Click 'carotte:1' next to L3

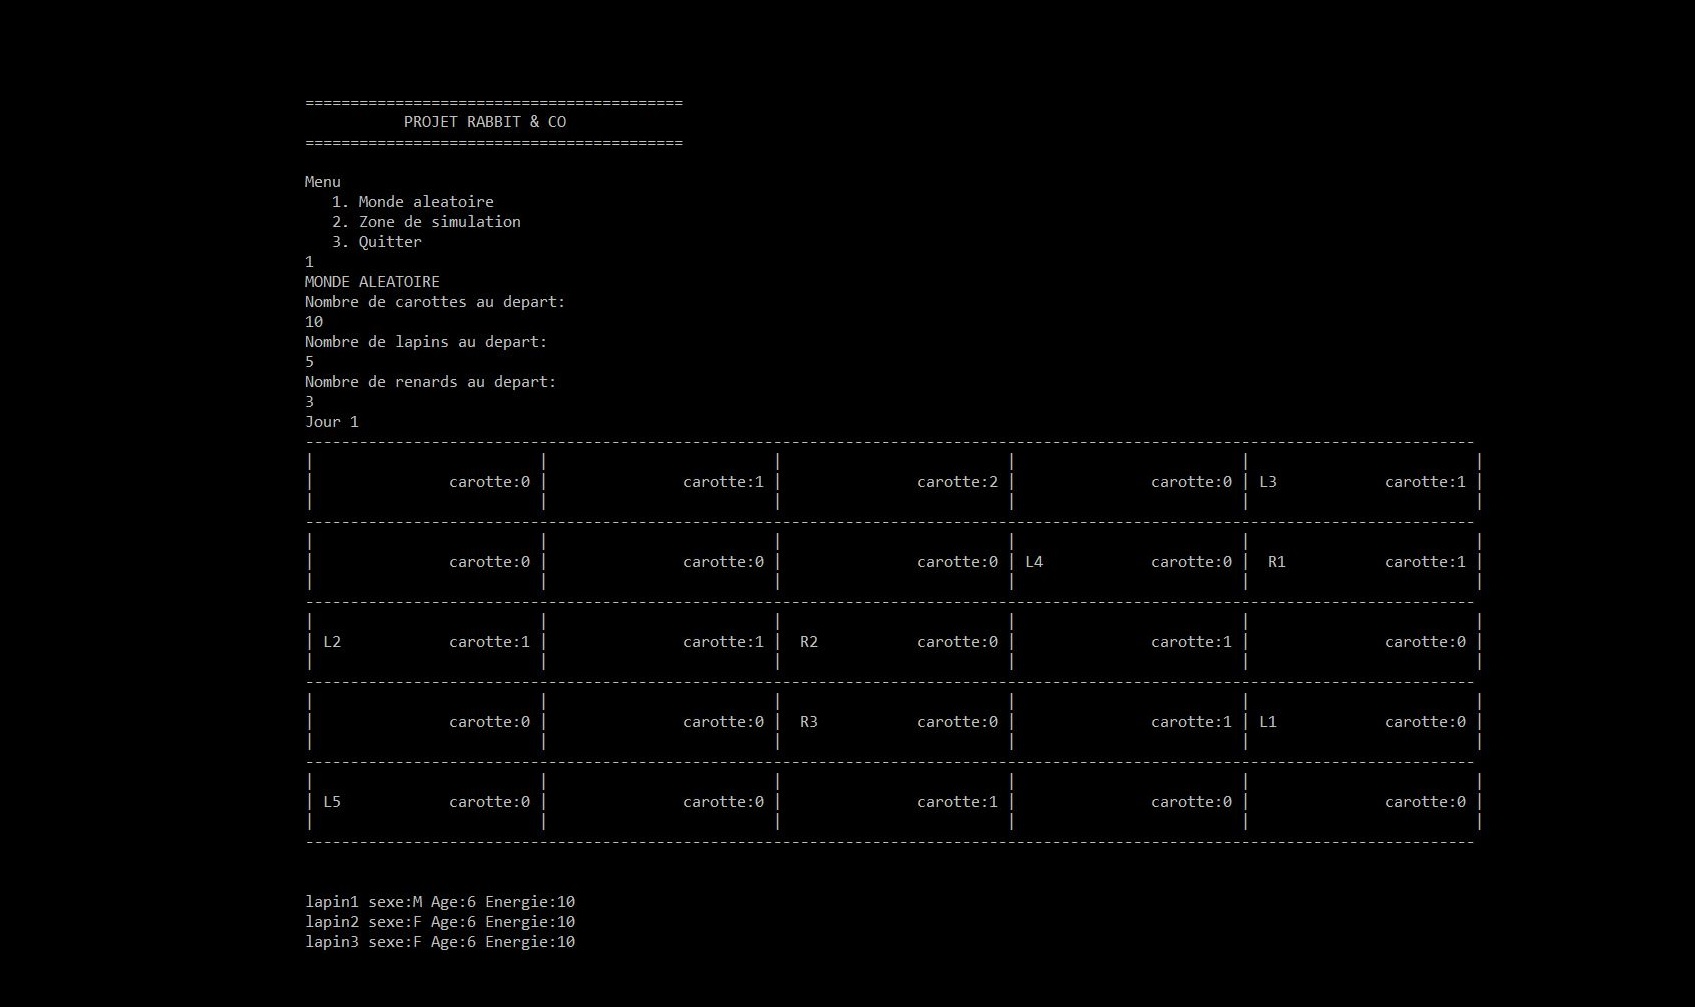(1425, 482)
